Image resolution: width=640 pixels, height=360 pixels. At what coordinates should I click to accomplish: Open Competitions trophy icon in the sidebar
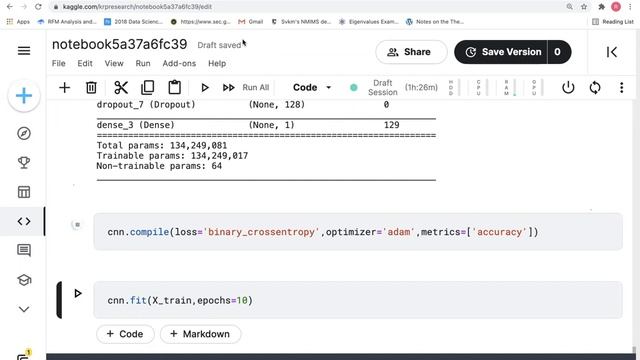(24, 162)
